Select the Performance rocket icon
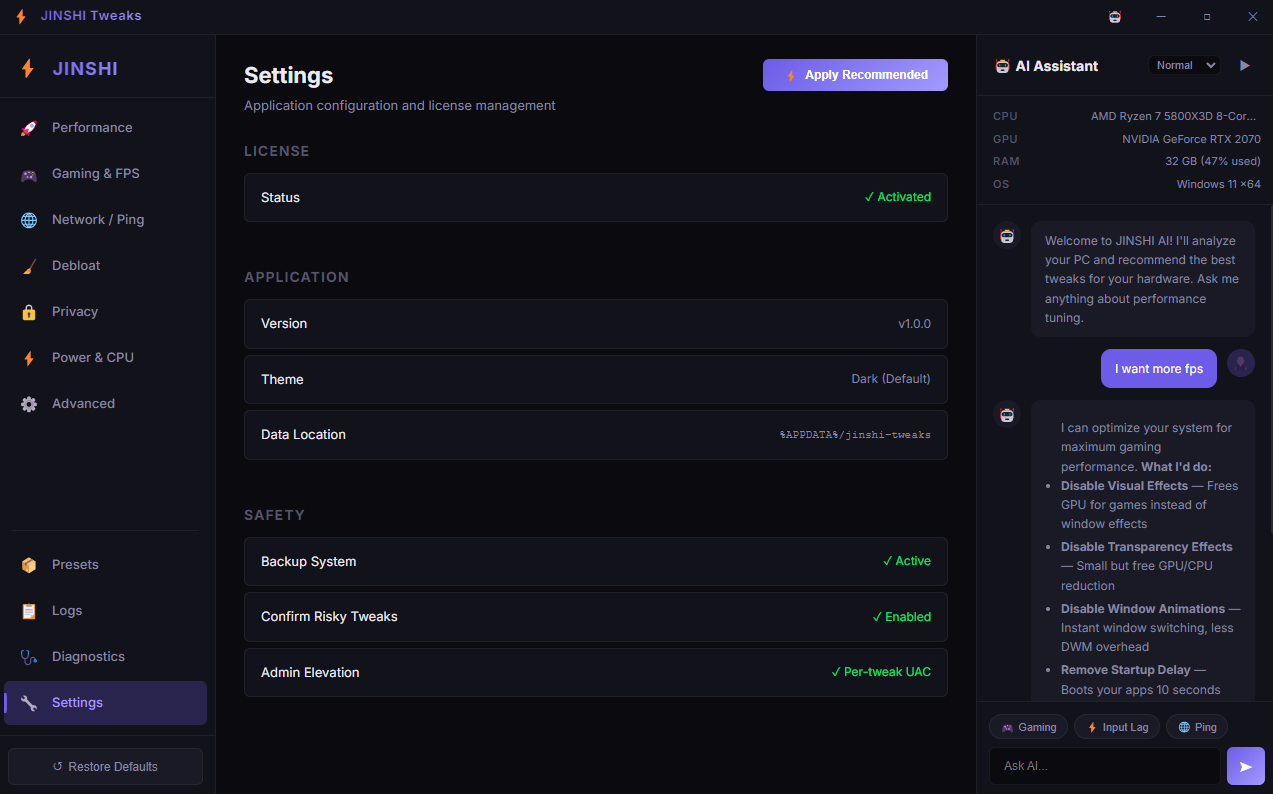The height and width of the screenshot is (794, 1273). 28,127
